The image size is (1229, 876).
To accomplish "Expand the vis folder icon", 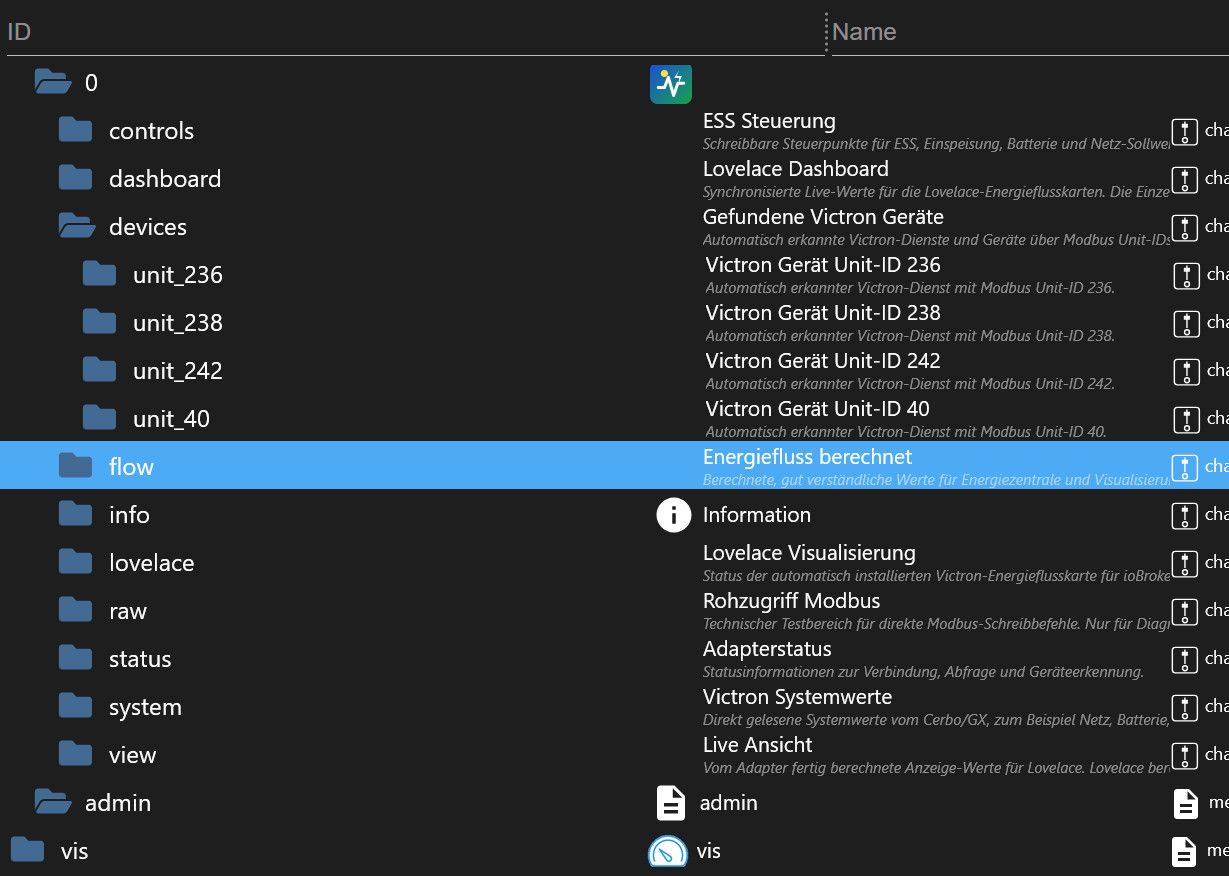I will [27, 850].
